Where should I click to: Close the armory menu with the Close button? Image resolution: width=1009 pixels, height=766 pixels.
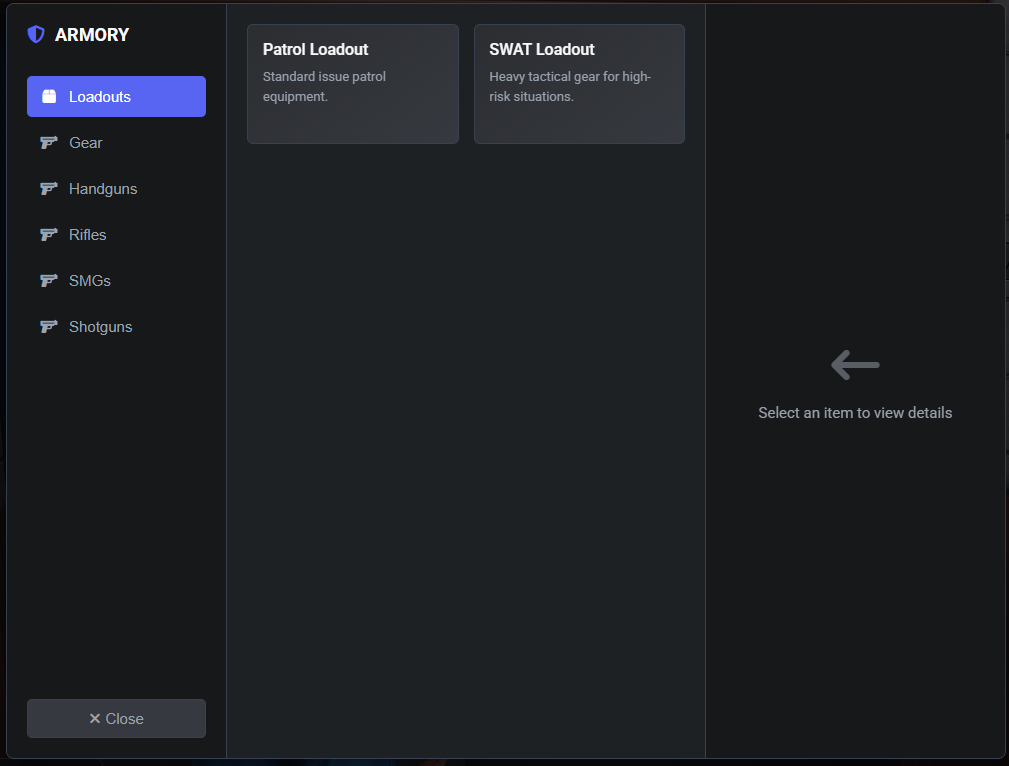click(116, 718)
